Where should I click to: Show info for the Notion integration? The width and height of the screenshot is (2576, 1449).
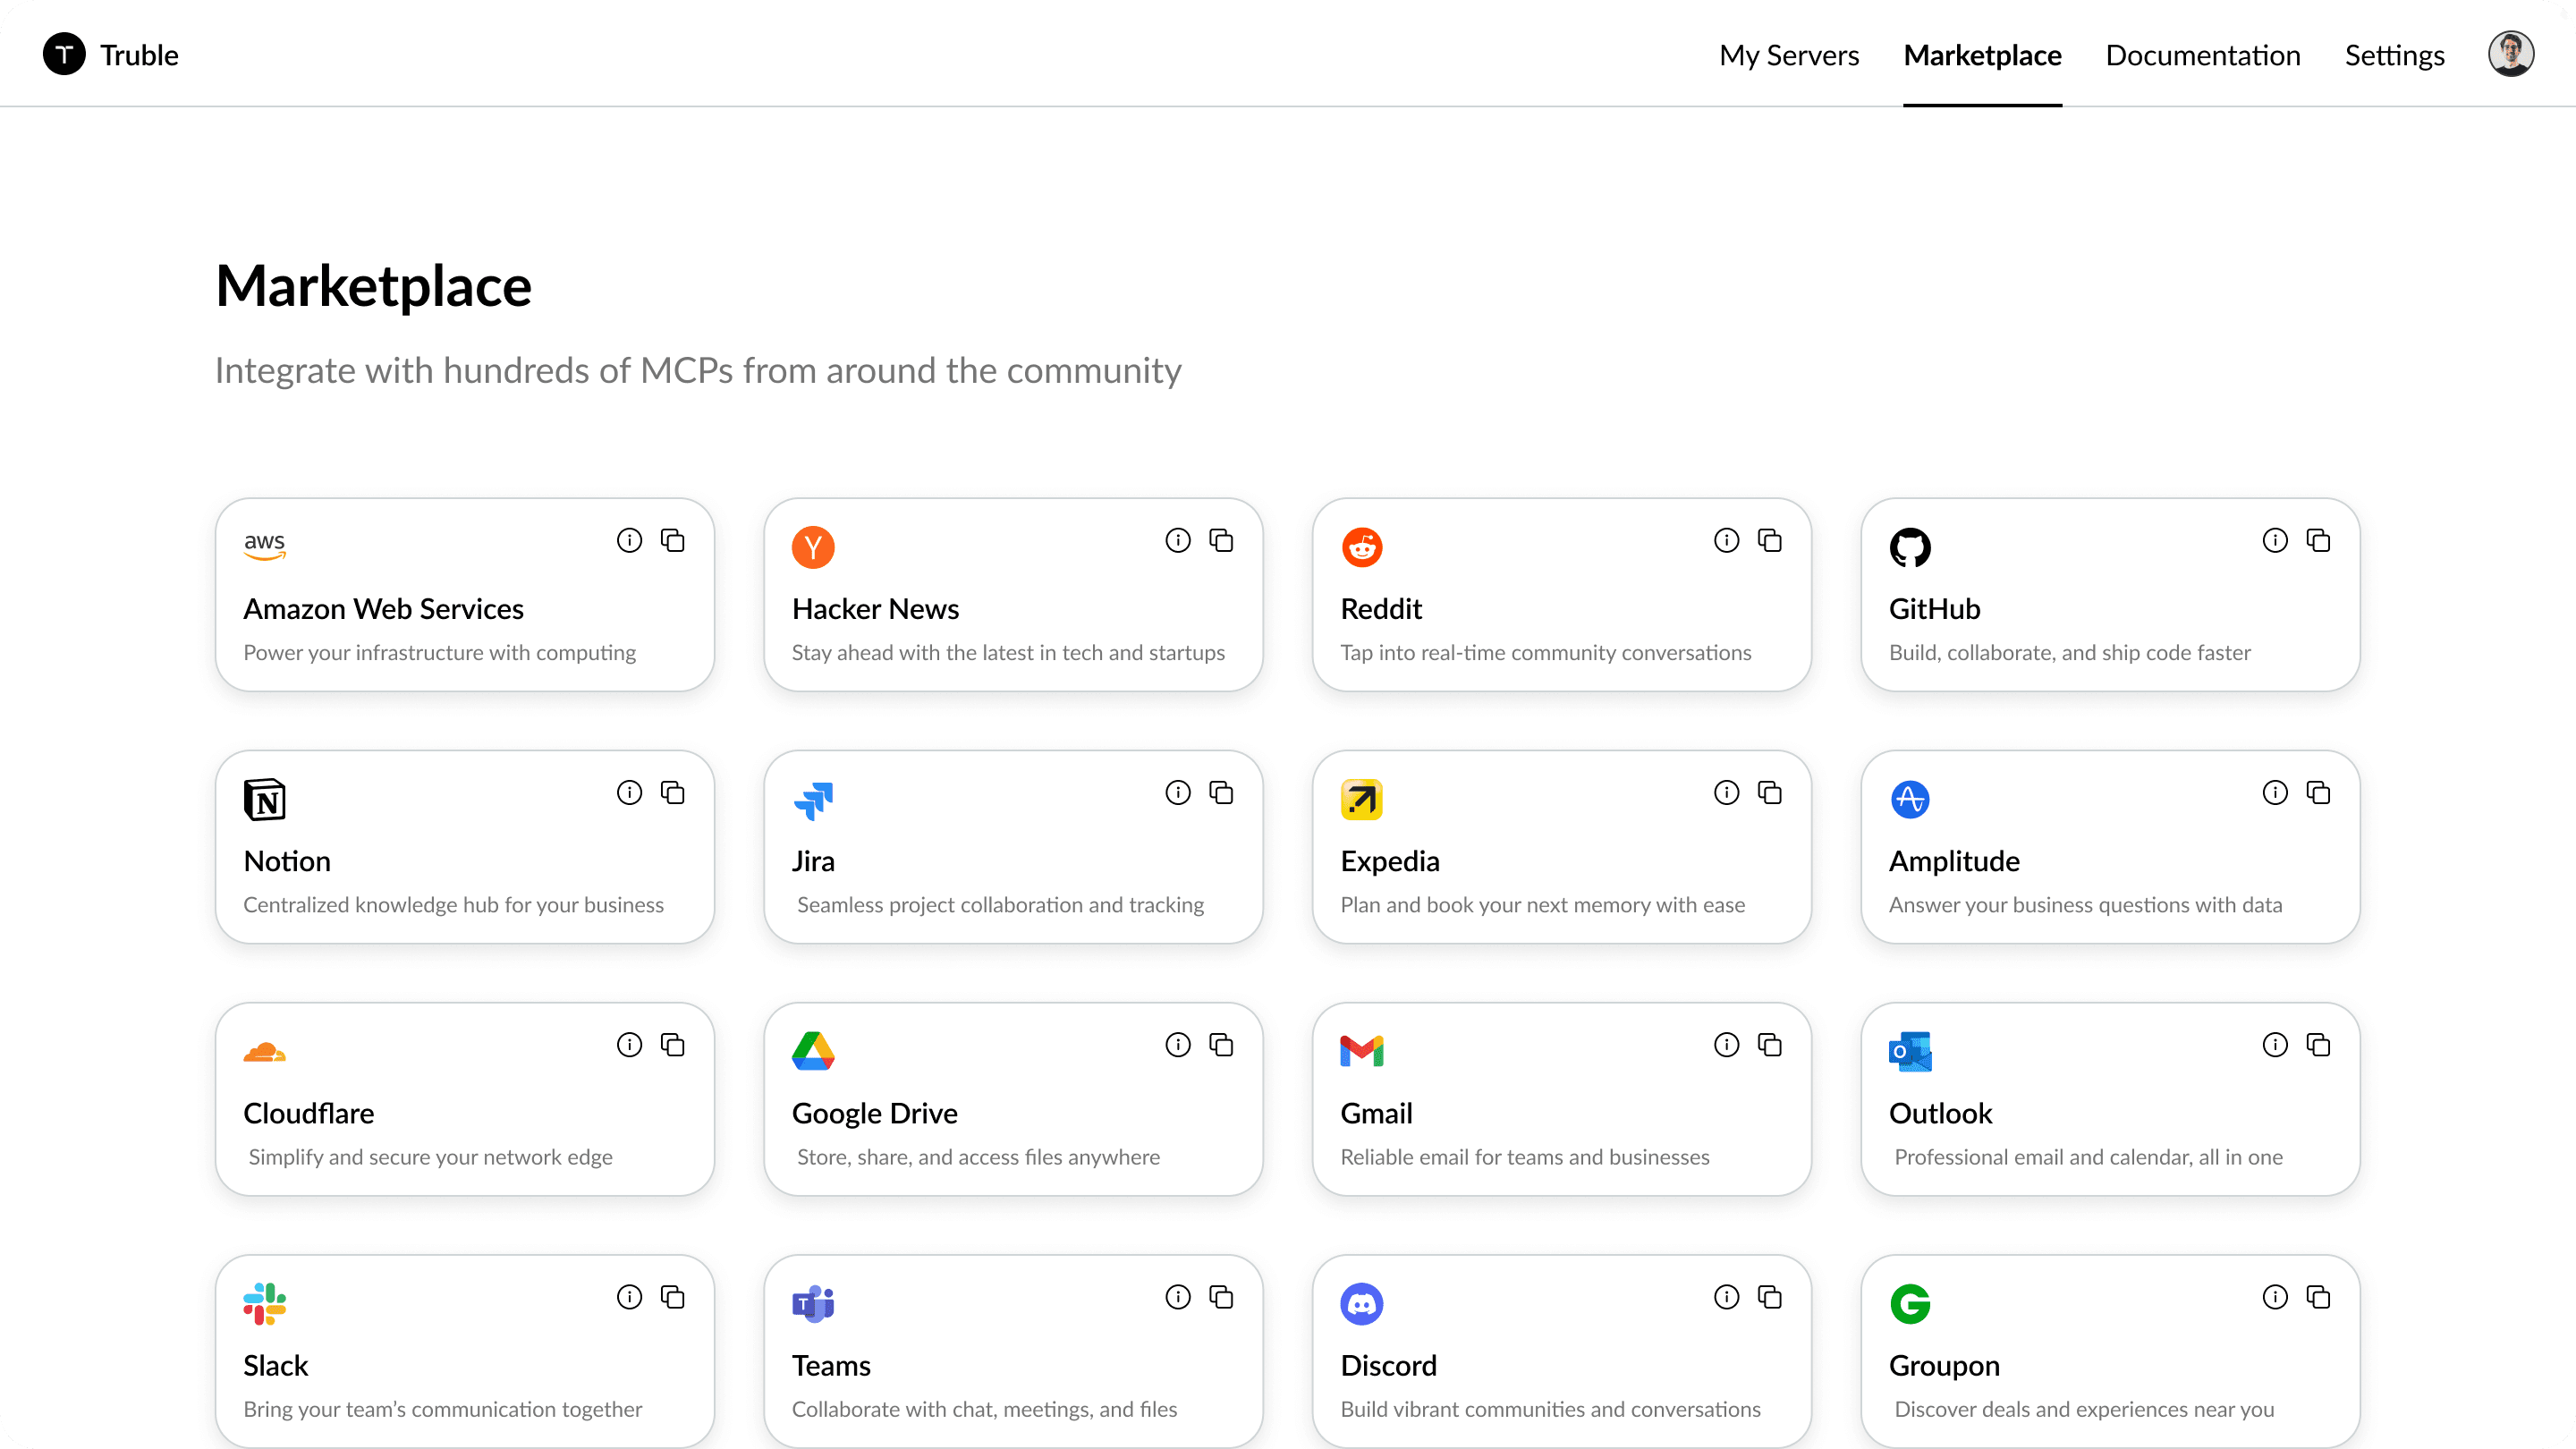click(629, 793)
